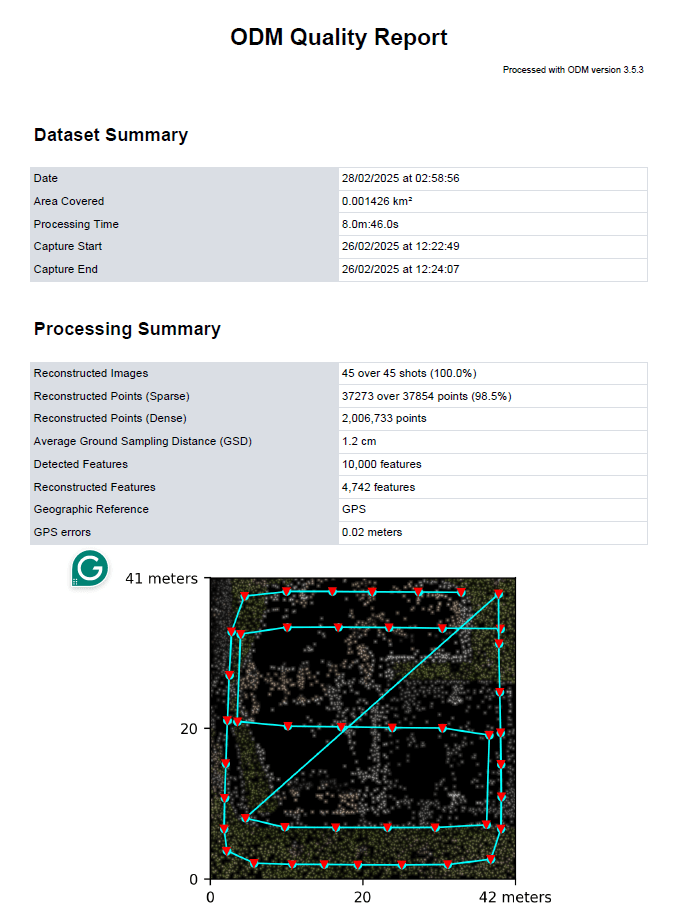674x916 pixels.
Task: Click the flight path survey map image
Action: click(x=363, y=728)
